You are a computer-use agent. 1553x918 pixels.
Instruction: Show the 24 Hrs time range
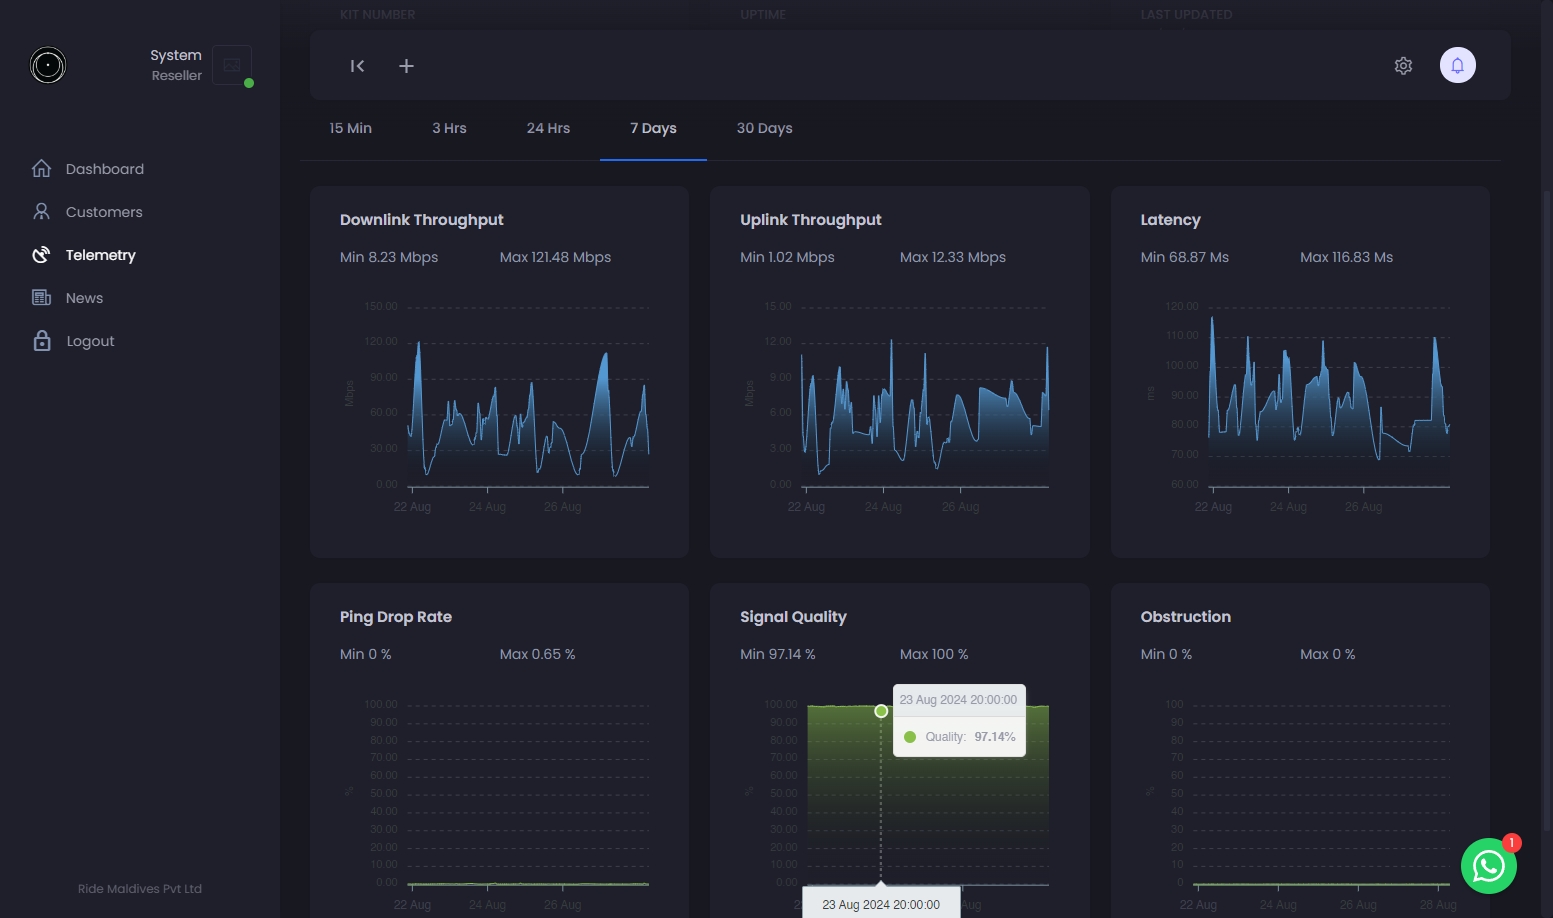pyautogui.click(x=548, y=129)
